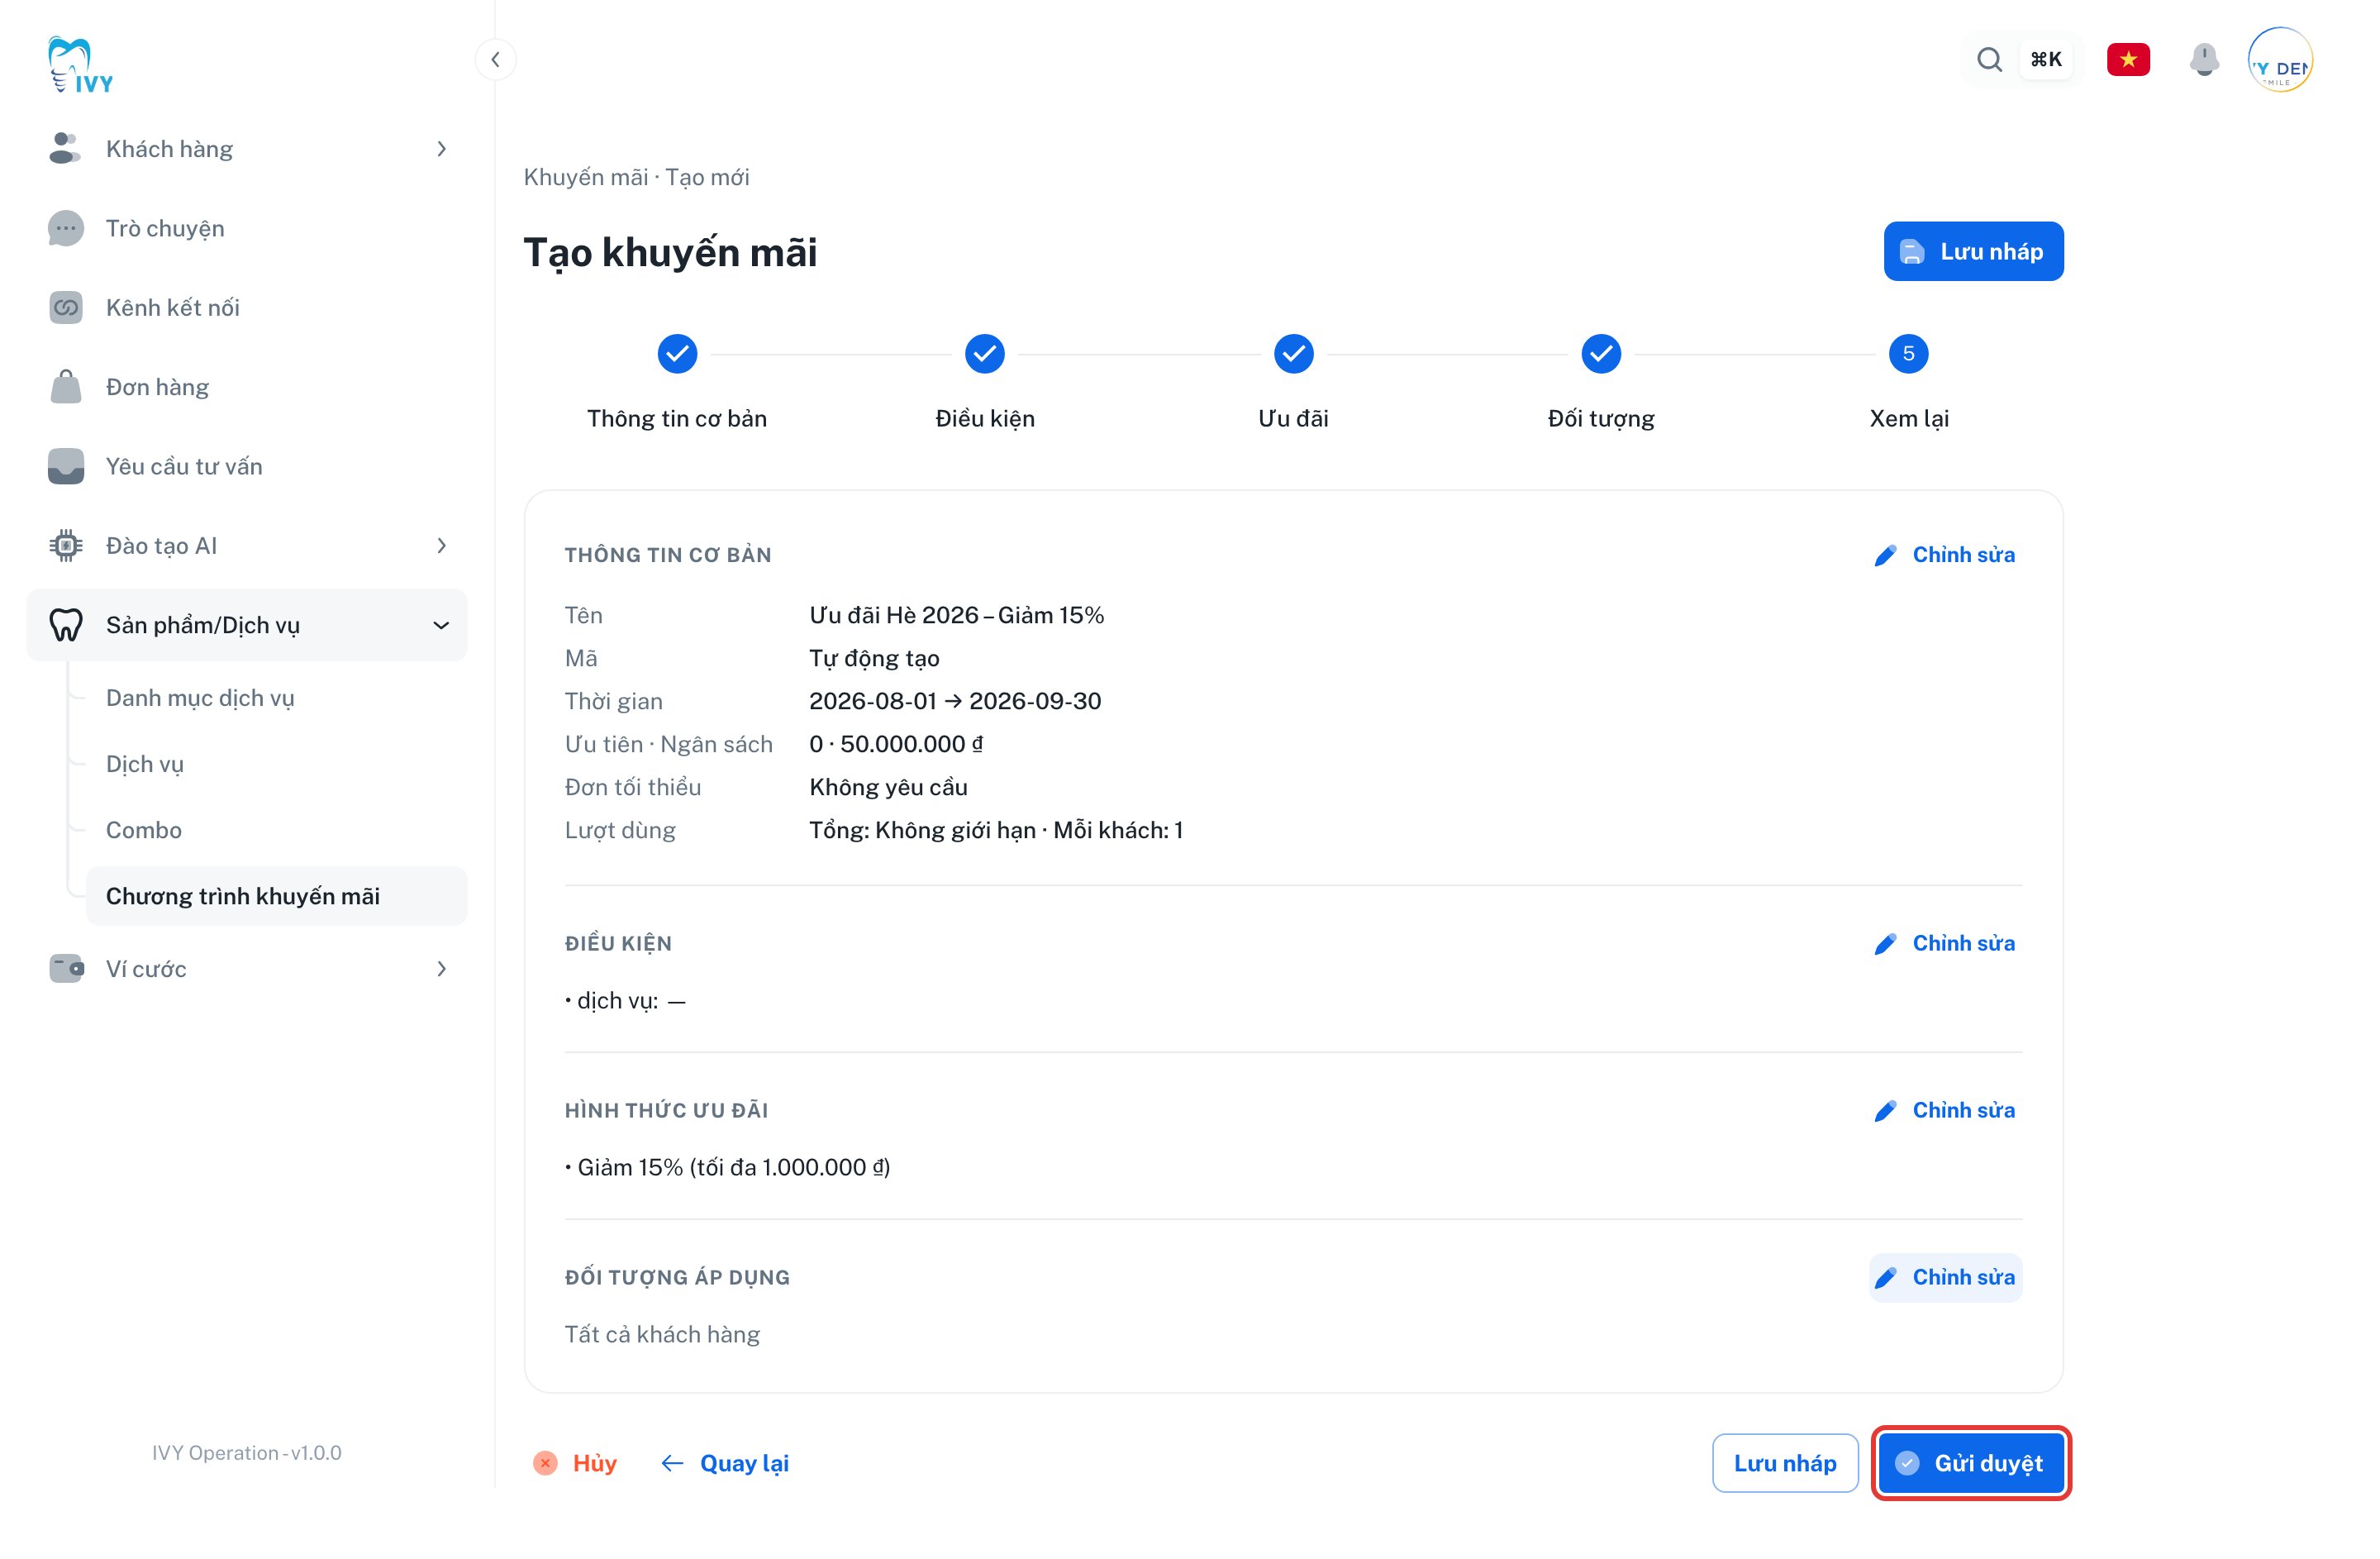Click the Điều kiện step label
Viewport: 2380px width, 1559px height.
[x=985, y=418]
